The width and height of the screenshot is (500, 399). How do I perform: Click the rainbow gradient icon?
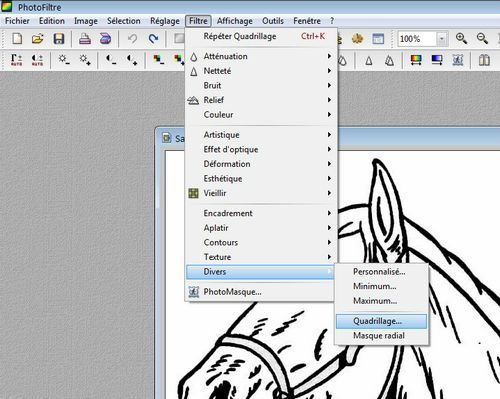click(416, 60)
